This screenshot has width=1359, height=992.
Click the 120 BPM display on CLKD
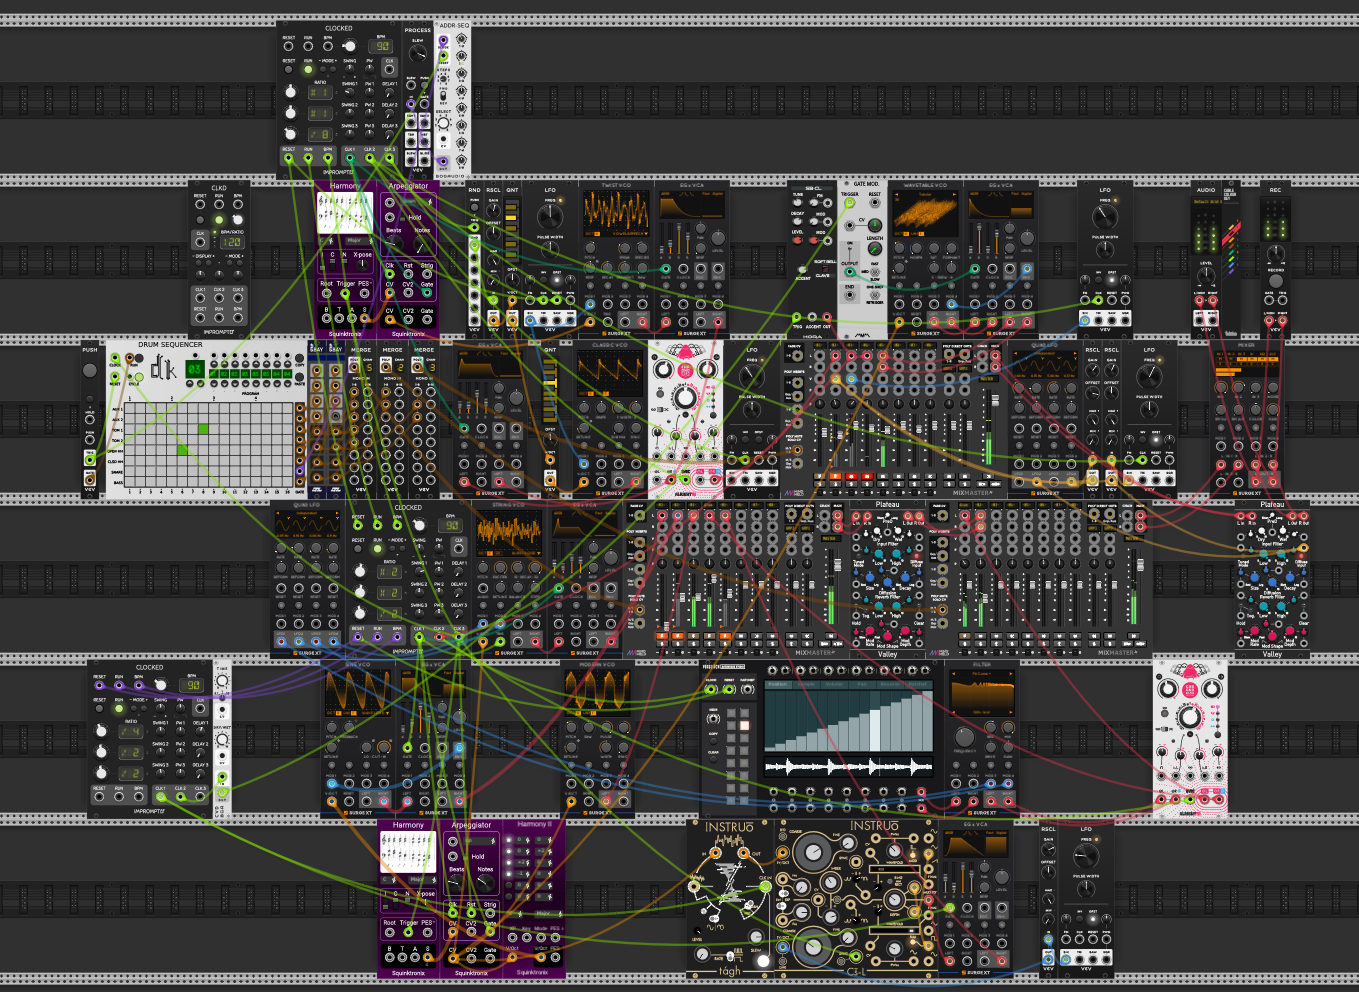coord(232,242)
